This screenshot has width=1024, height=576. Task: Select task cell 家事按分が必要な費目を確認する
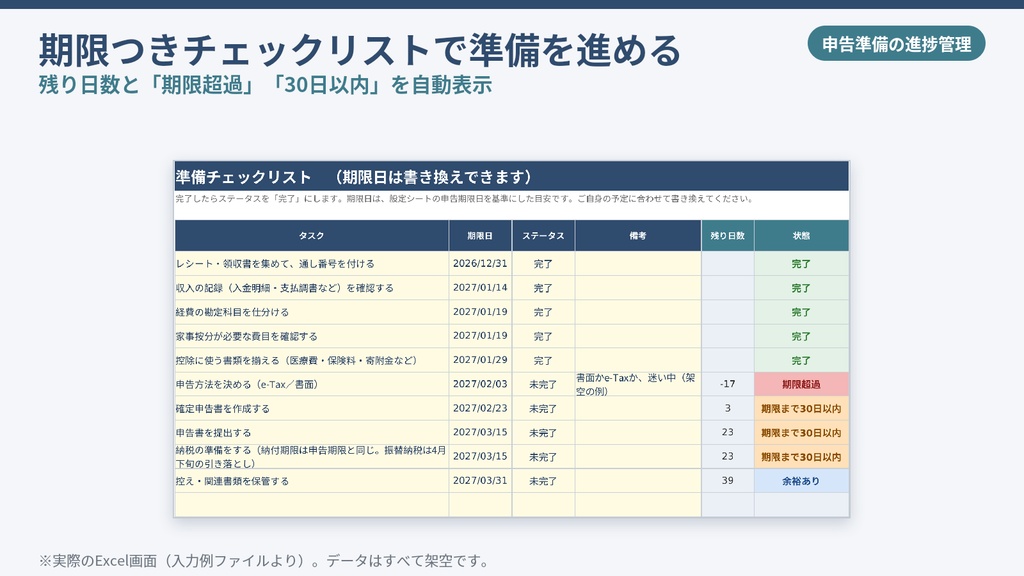[312, 336]
